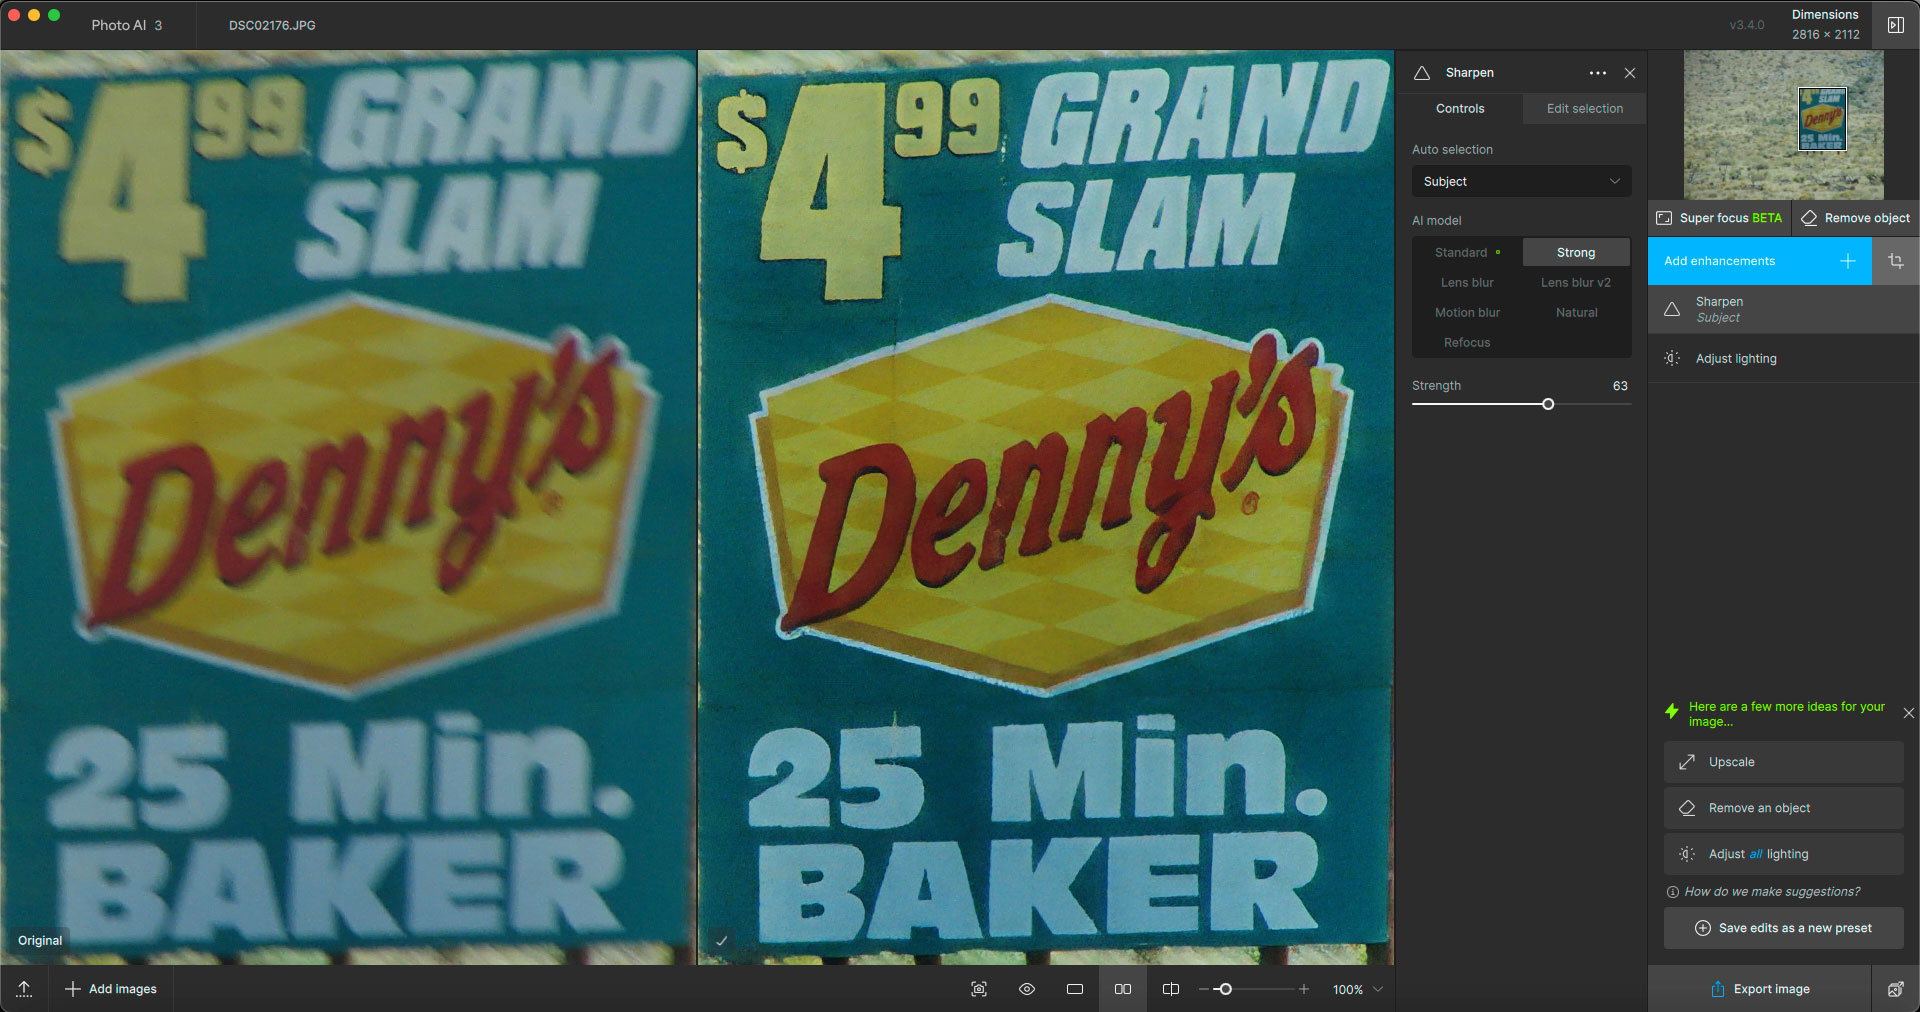The width and height of the screenshot is (1920, 1012).
Task: Click the Export image button
Action: (x=1760, y=989)
